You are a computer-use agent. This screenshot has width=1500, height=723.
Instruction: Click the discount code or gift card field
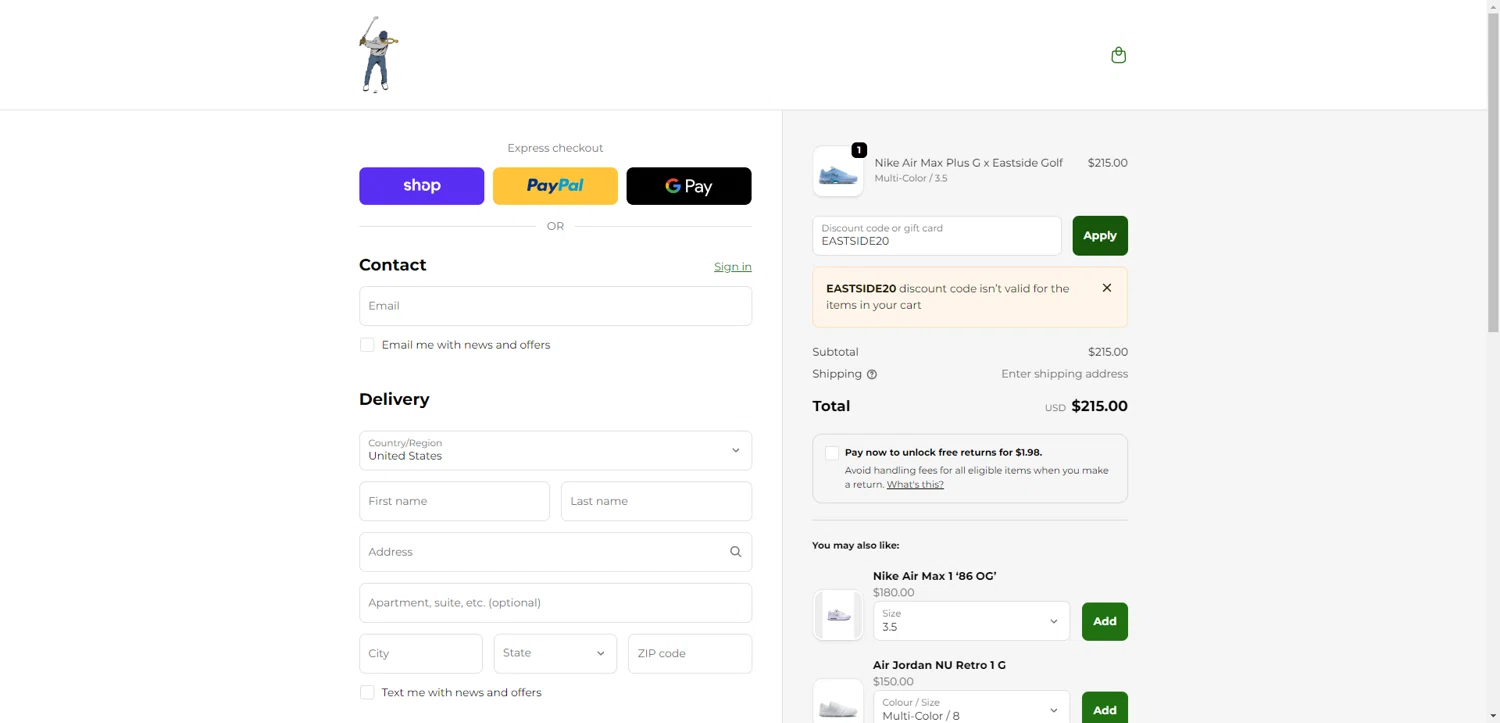tap(937, 236)
